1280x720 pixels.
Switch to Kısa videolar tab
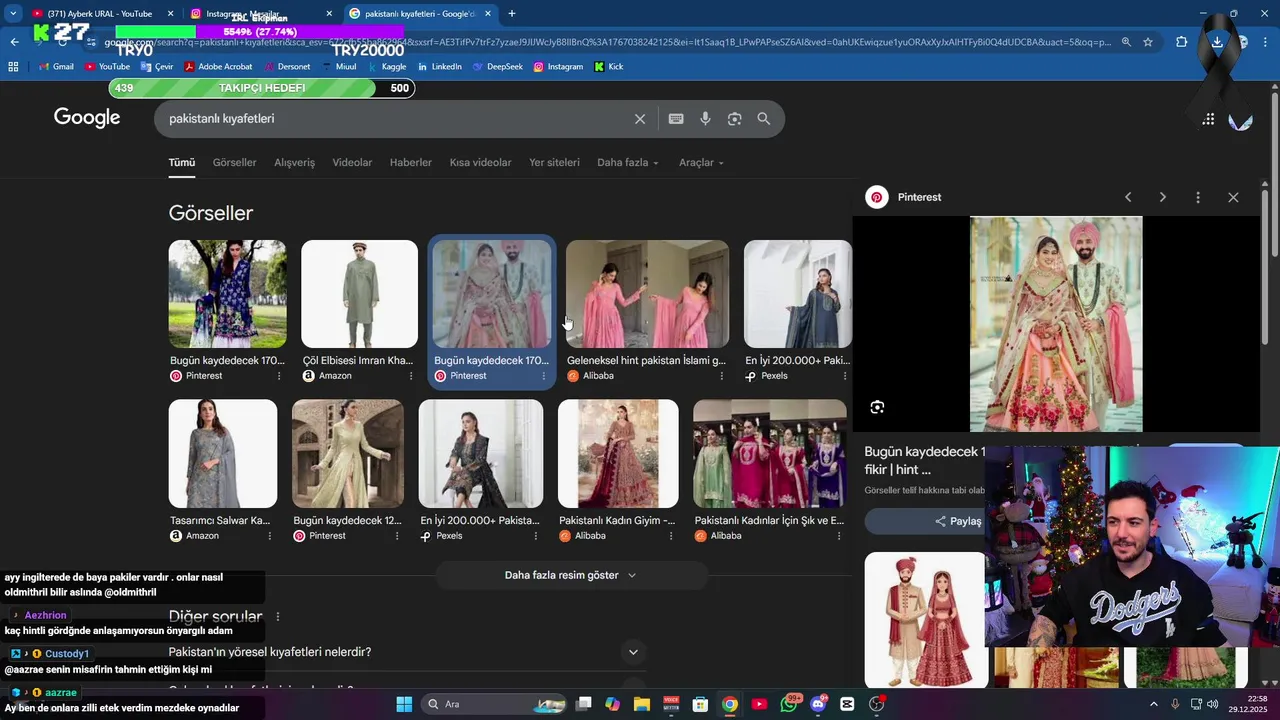[480, 162]
